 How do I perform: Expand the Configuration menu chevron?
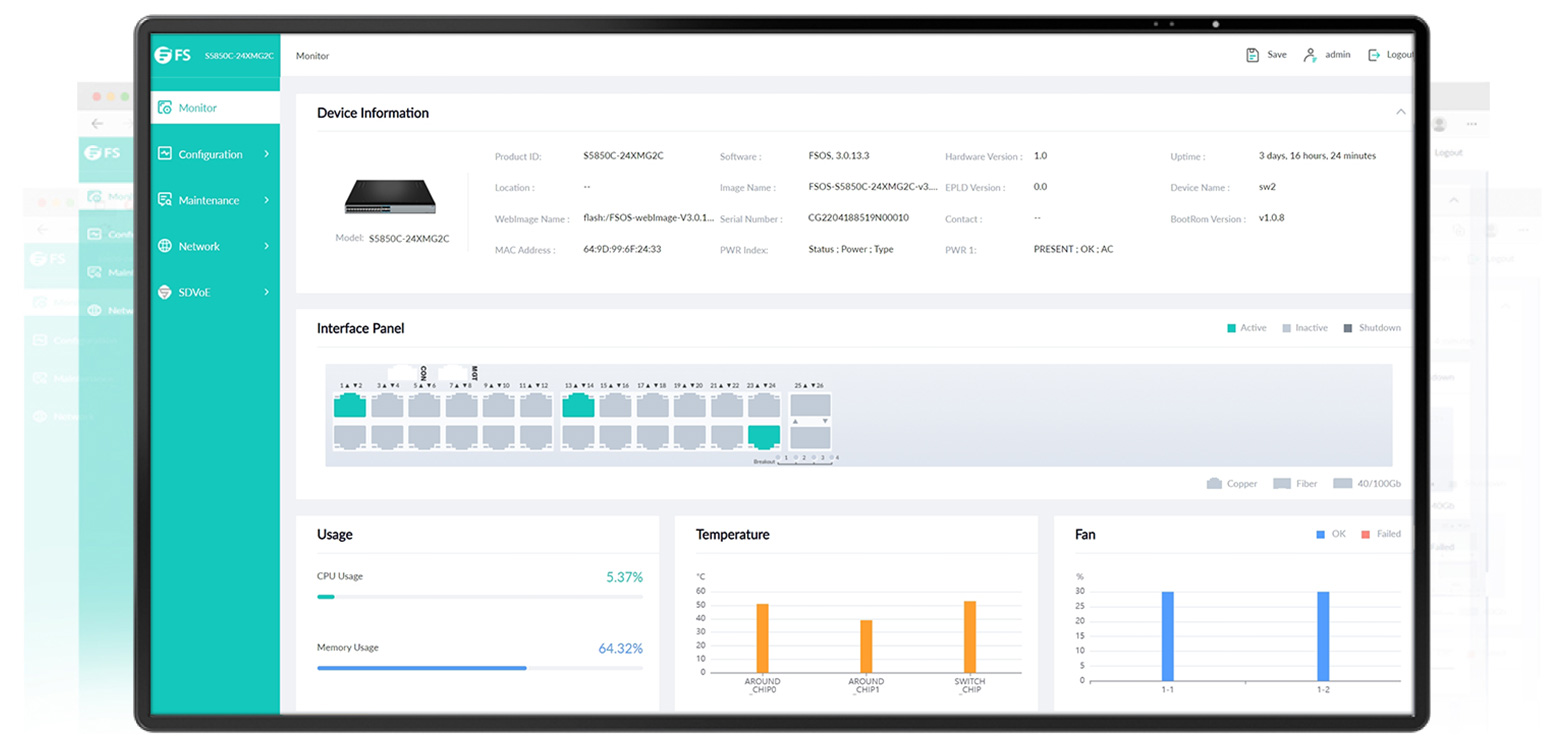pyautogui.click(x=267, y=154)
